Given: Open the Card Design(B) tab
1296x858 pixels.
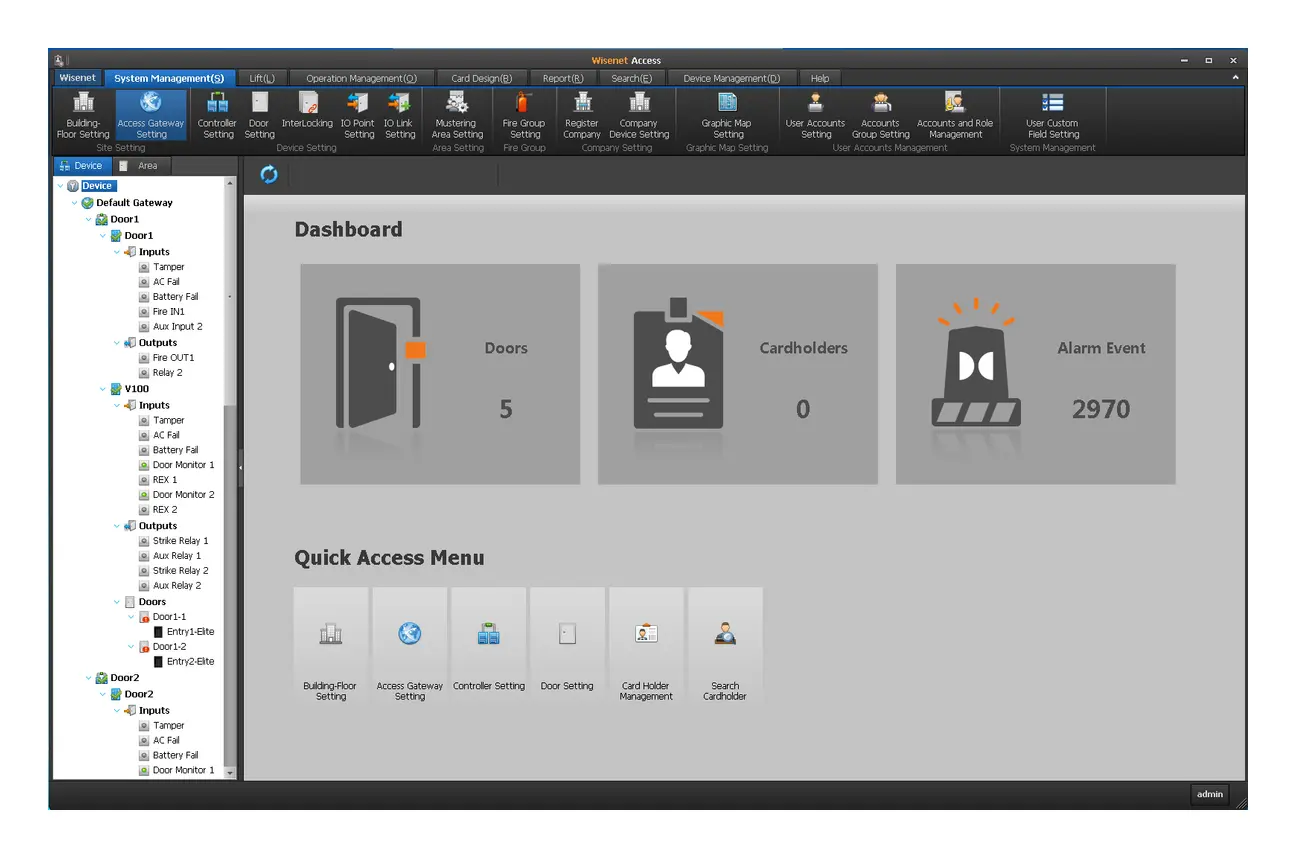Looking at the screenshot, I should (482, 78).
